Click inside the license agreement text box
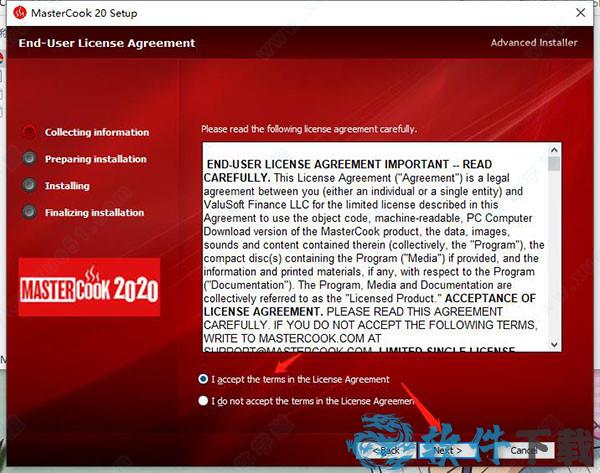This screenshot has height=473, width=600. tap(370, 250)
